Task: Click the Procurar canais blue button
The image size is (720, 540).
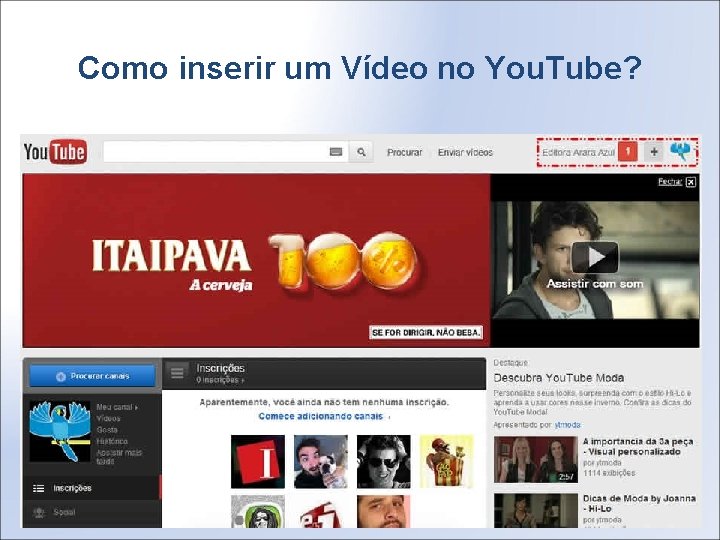Action: [92, 376]
